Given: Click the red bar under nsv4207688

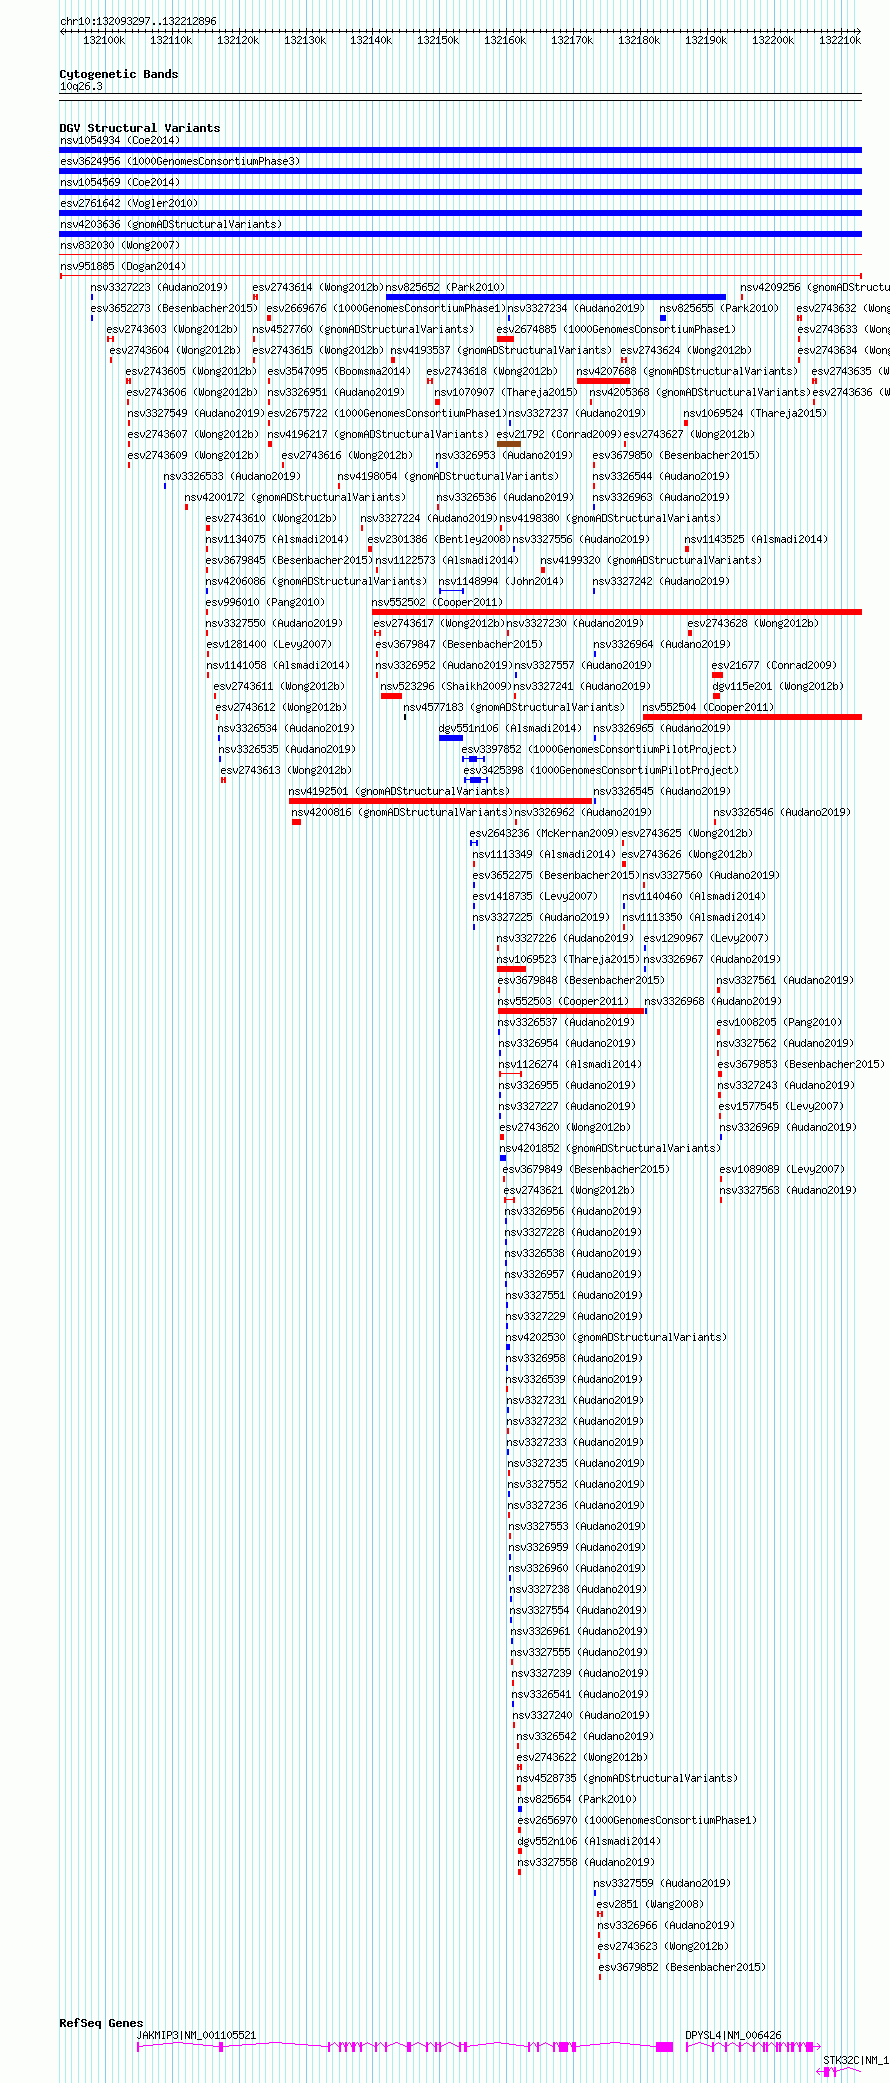Looking at the screenshot, I should [x=603, y=381].
